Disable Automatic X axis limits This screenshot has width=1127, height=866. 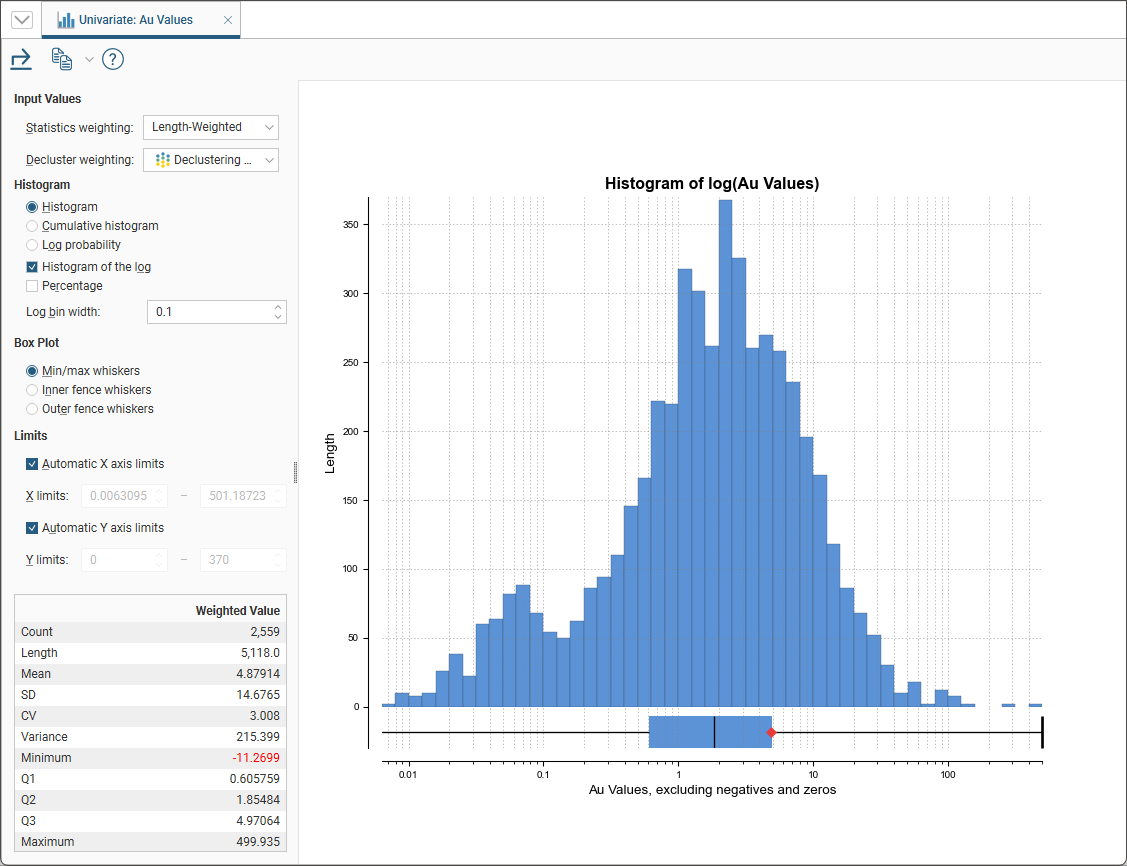point(33,464)
